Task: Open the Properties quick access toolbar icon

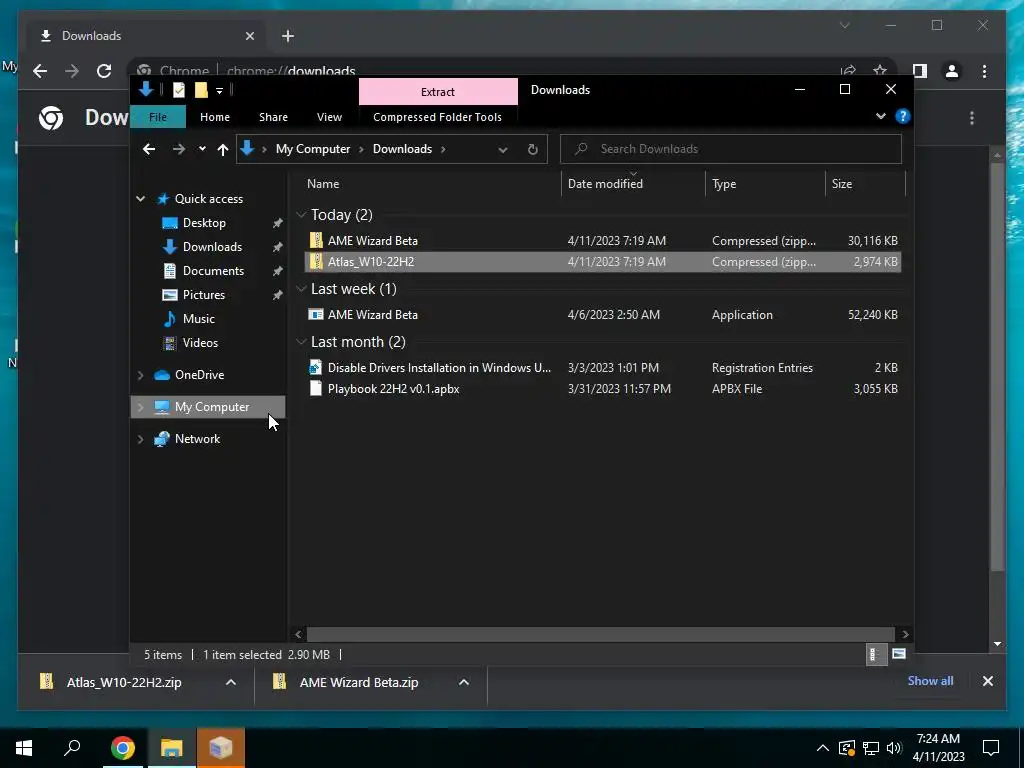Action: [178, 90]
